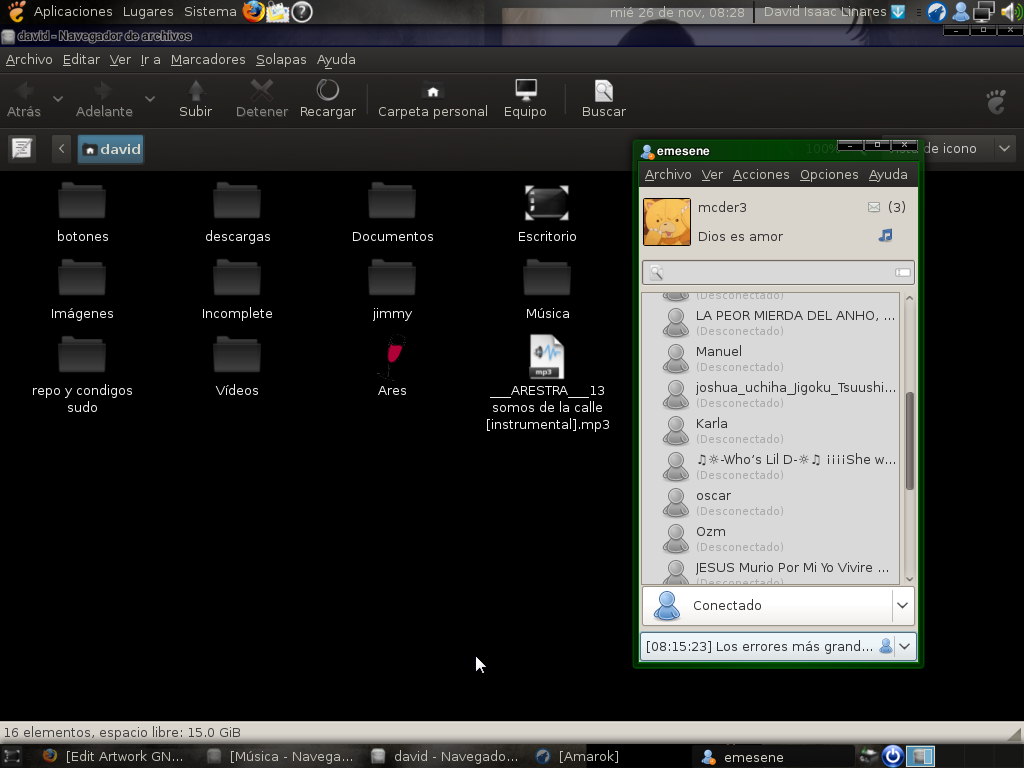The width and height of the screenshot is (1024, 768).
Task: Open the Atrás history dropdown arrow
Action: [58, 99]
